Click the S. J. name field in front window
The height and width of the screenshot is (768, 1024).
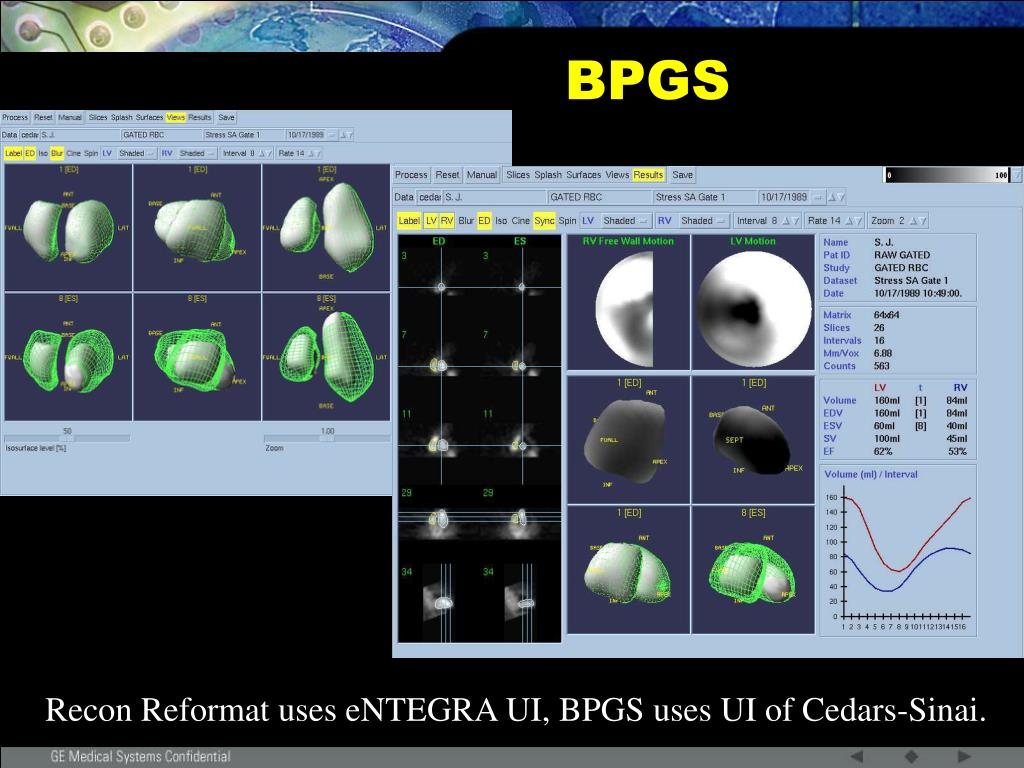point(494,197)
